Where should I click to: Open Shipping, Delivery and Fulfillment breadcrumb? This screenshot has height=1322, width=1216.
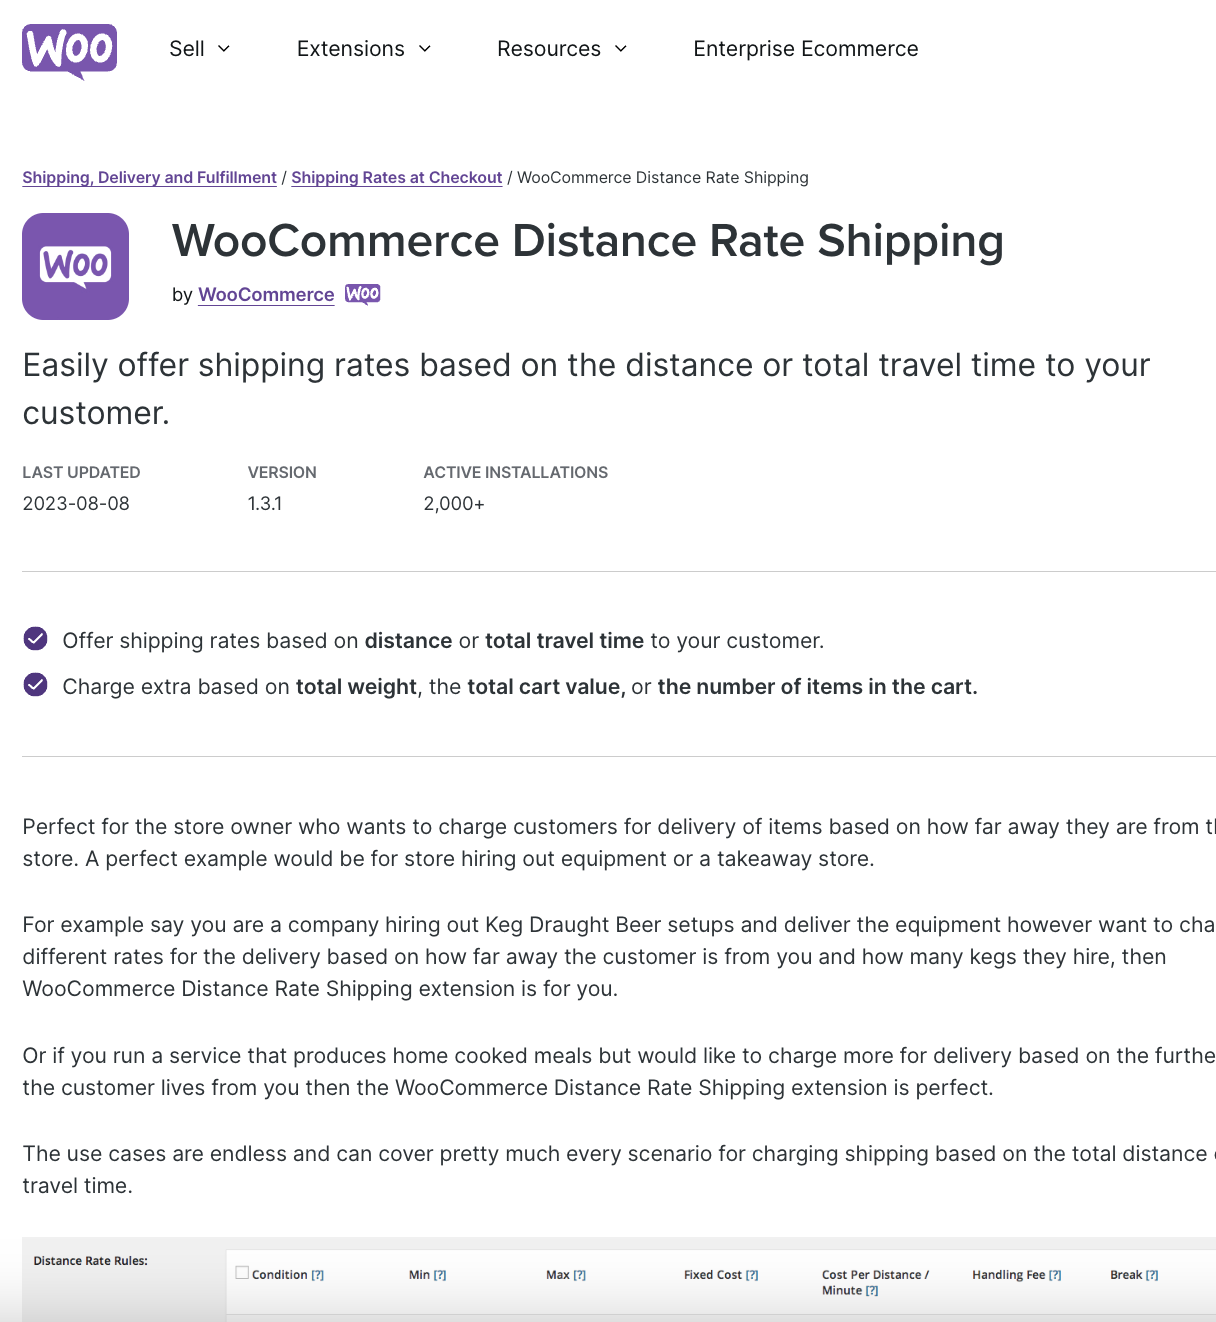[149, 177]
